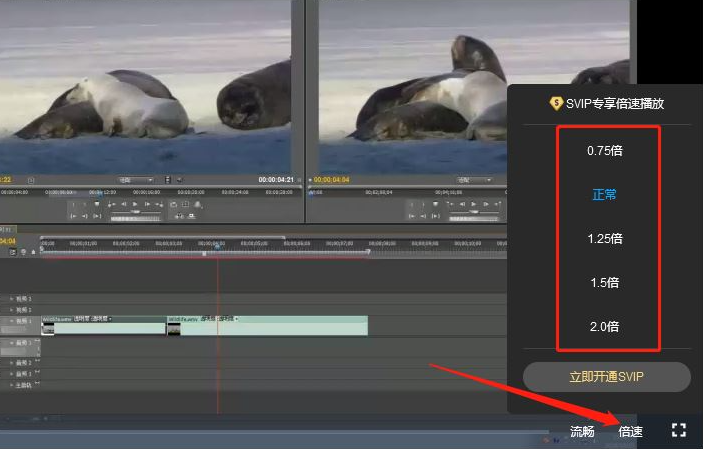The height and width of the screenshot is (449, 703).
Task: Expand the 主音轨 master track
Action: click(x=12, y=385)
